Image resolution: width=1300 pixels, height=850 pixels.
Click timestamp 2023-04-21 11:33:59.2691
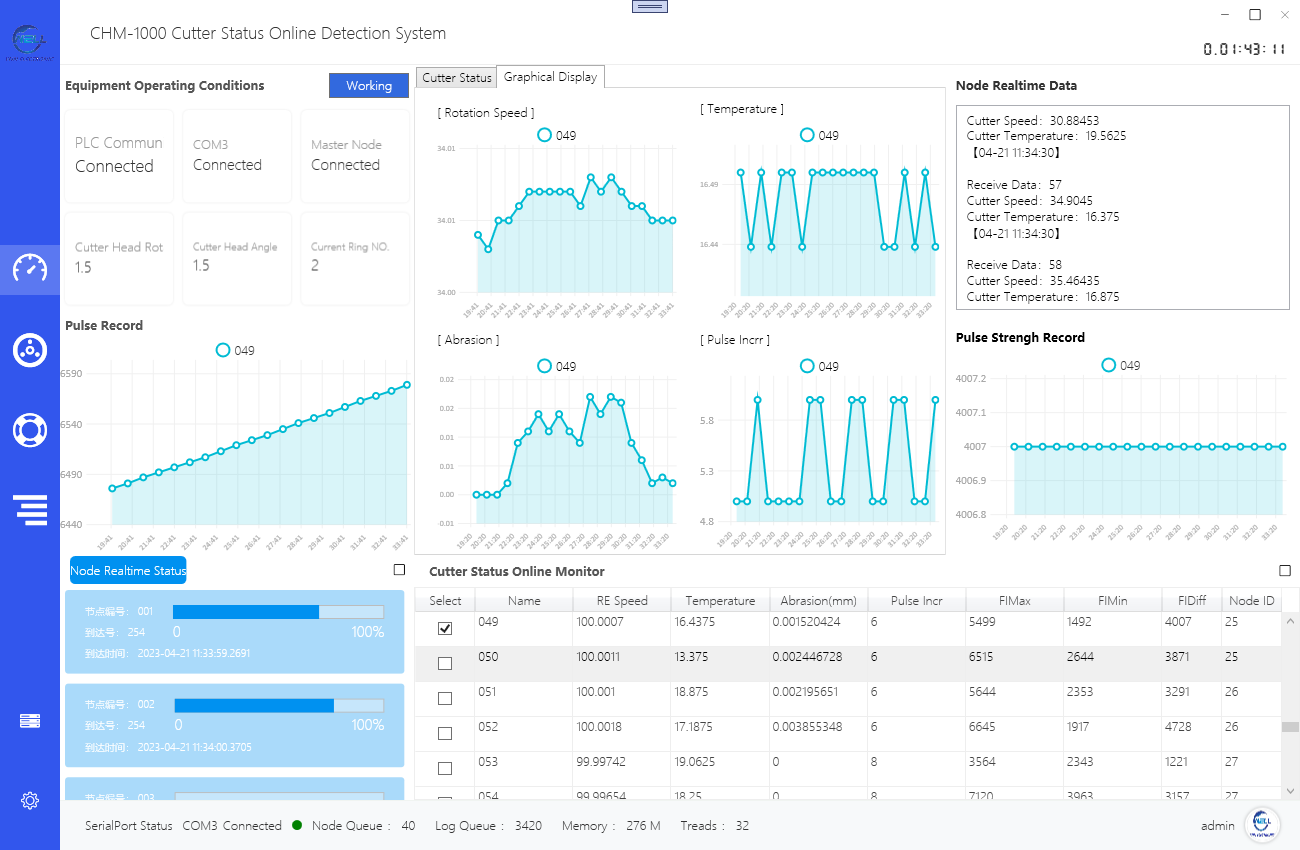pos(195,653)
